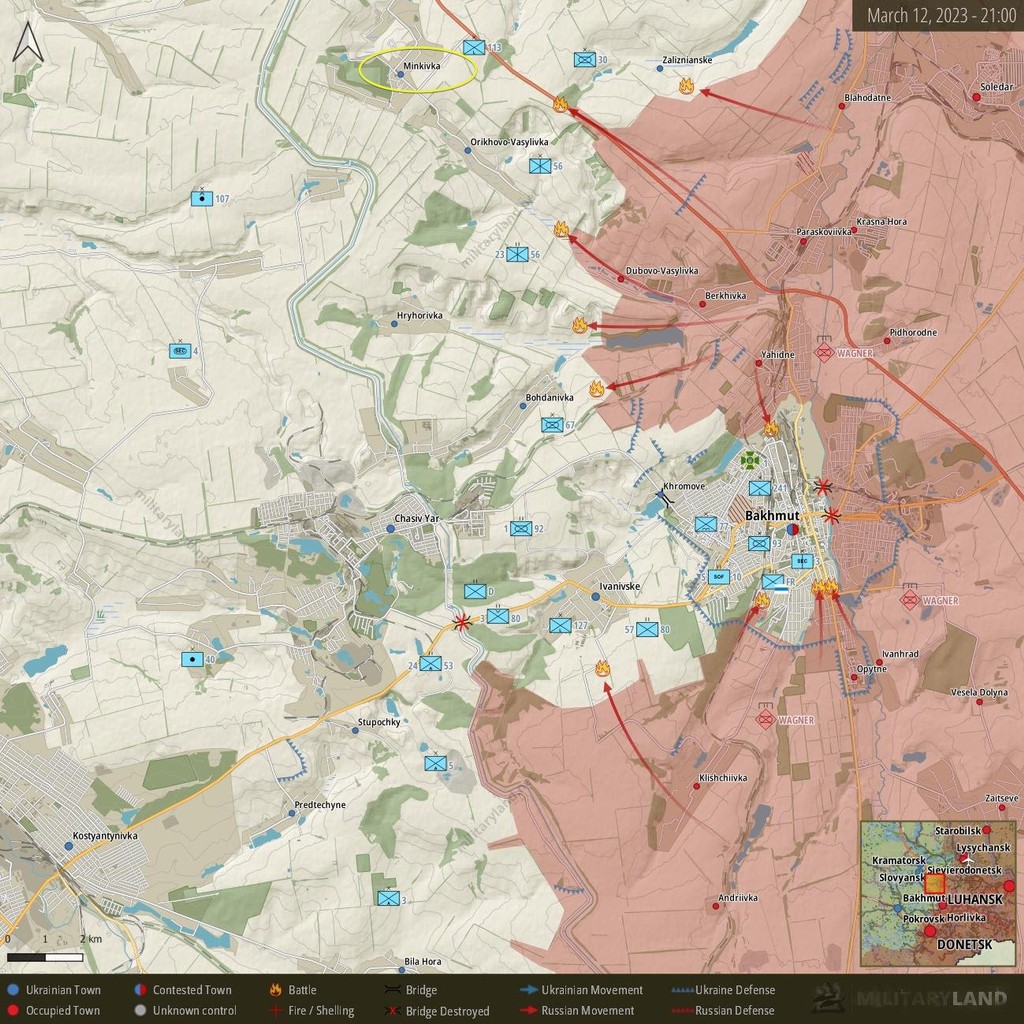The image size is (1024, 1024).
Task: Click the Wagner icon near Klishchiivka
Action: pos(765,719)
